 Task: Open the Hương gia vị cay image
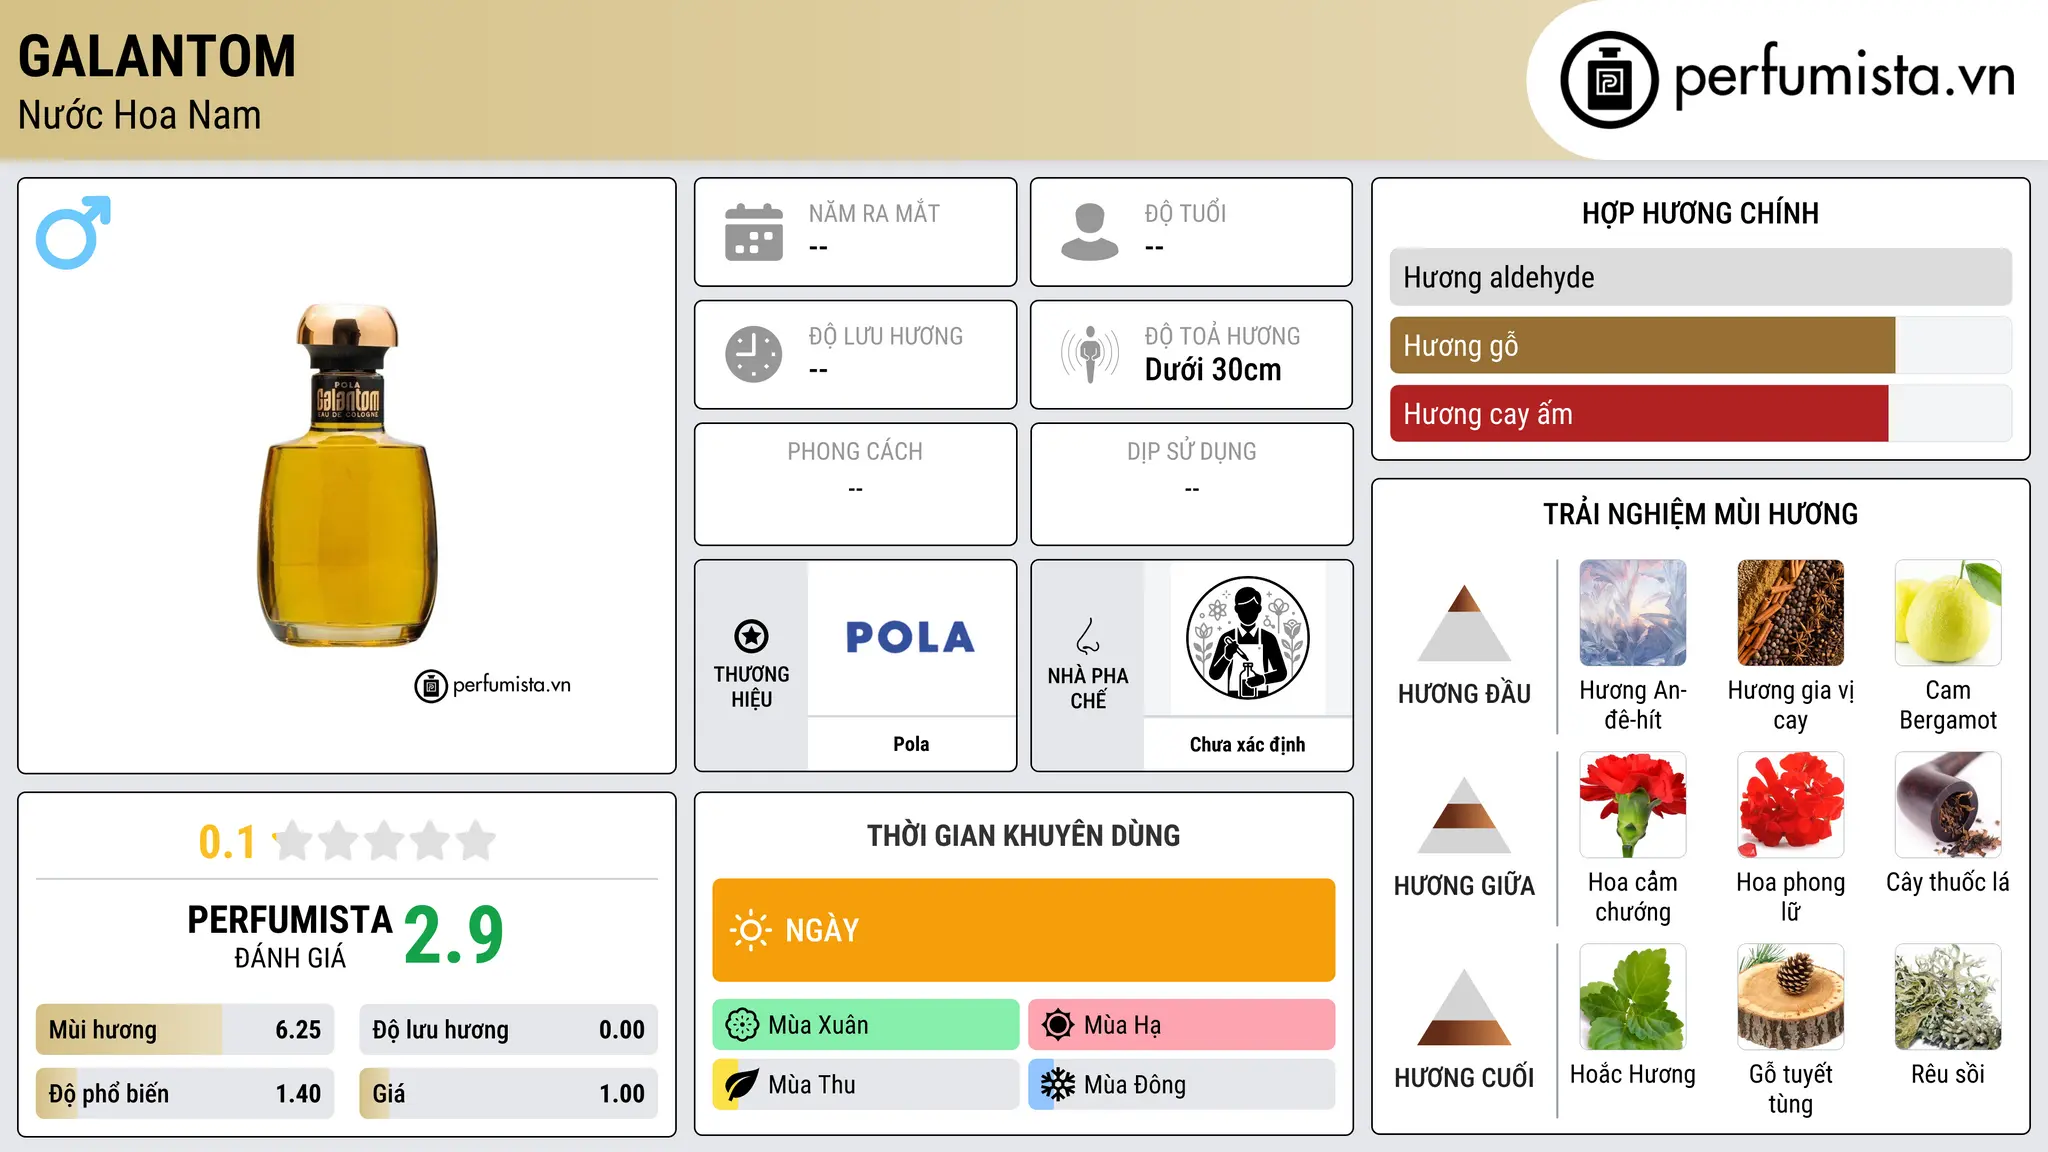pos(1790,613)
